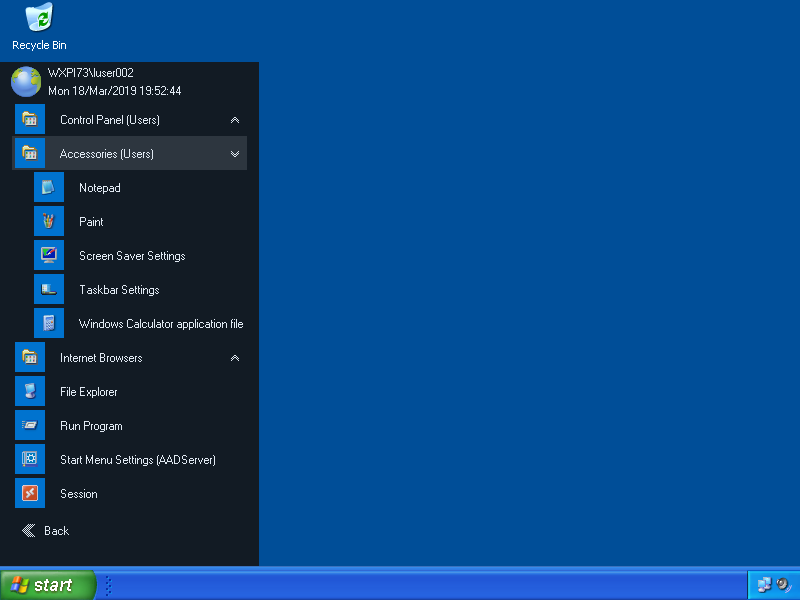Click the user globe avatar at top

click(x=26, y=82)
